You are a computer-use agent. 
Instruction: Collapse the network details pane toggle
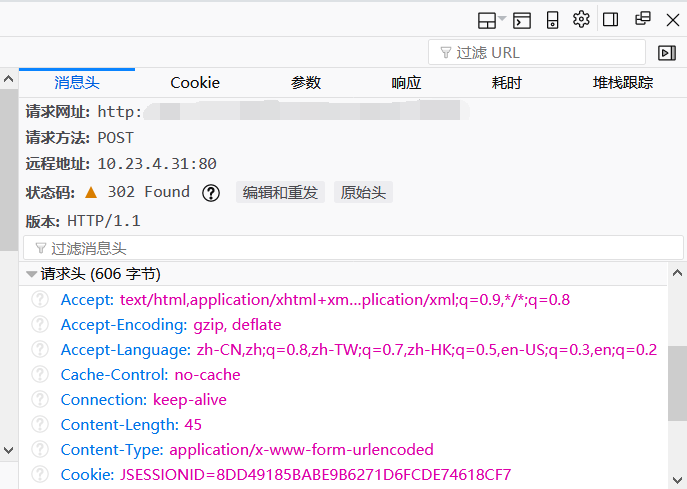pyautogui.click(x=667, y=53)
